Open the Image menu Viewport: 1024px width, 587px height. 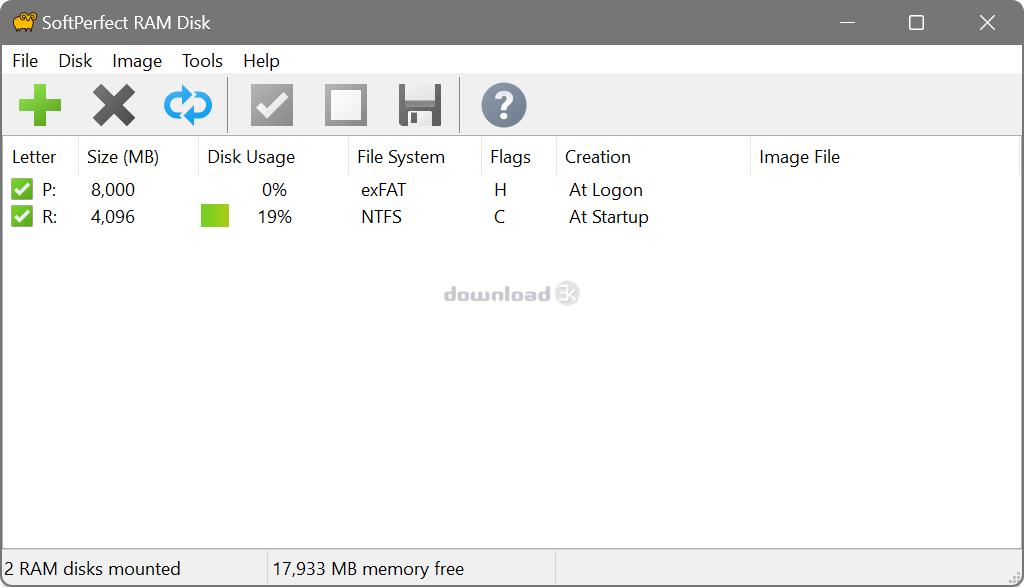point(136,61)
